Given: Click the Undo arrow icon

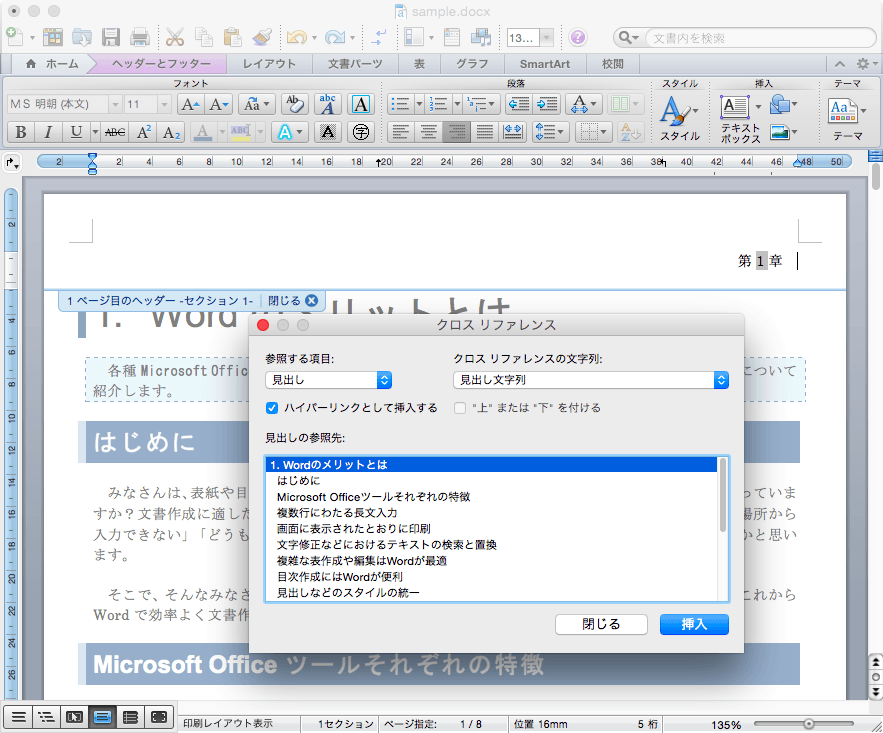Looking at the screenshot, I should coord(296,38).
